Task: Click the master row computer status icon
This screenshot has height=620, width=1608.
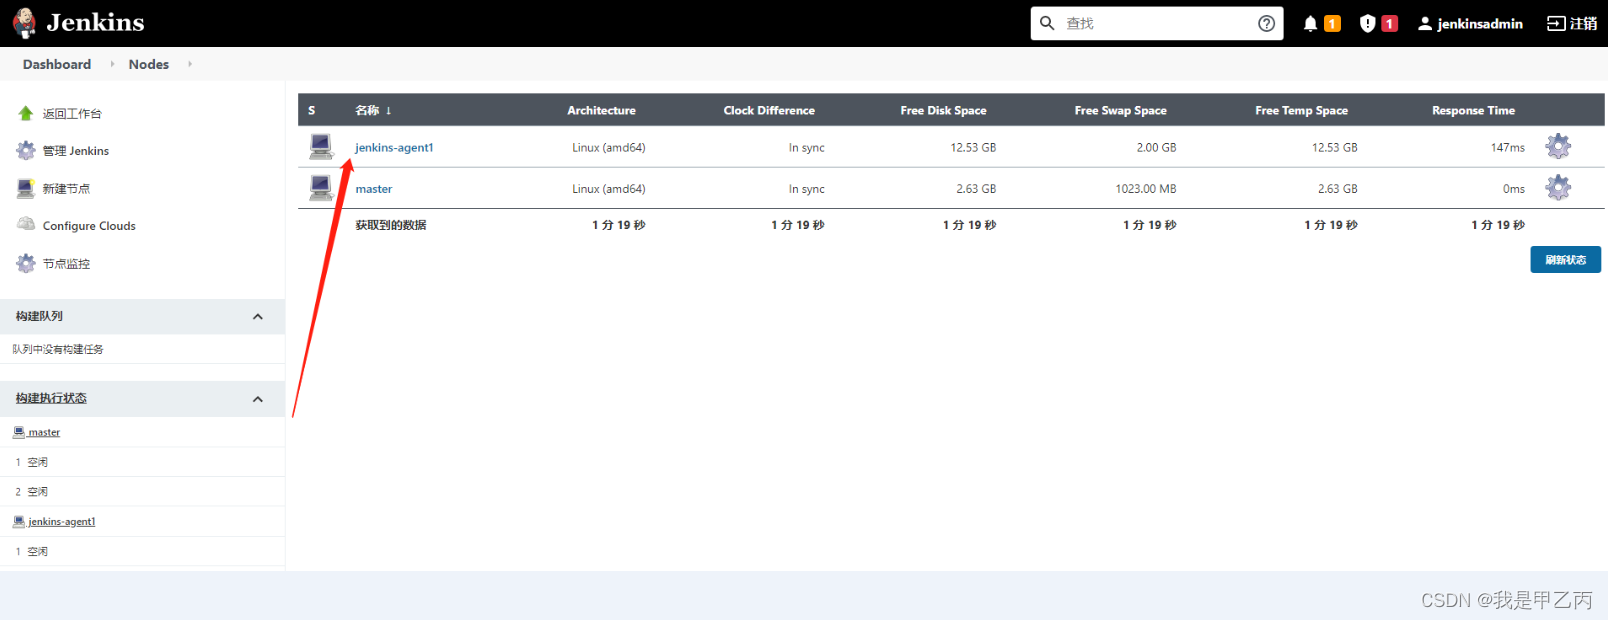Action: point(321,188)
